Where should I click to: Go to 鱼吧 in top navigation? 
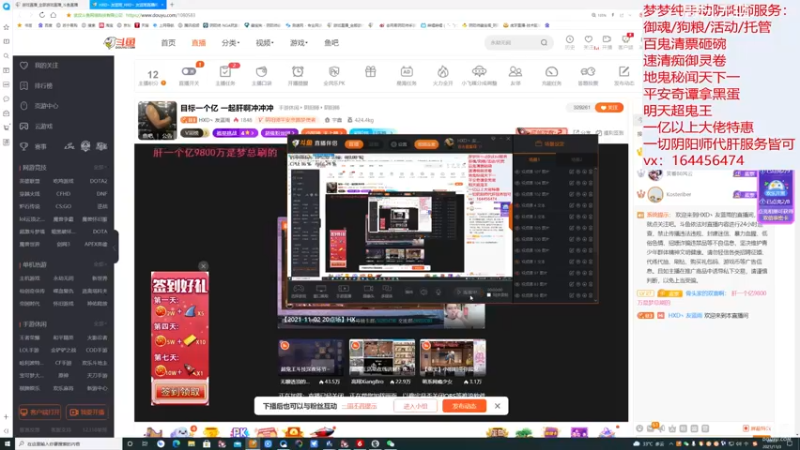coord(331,43)
